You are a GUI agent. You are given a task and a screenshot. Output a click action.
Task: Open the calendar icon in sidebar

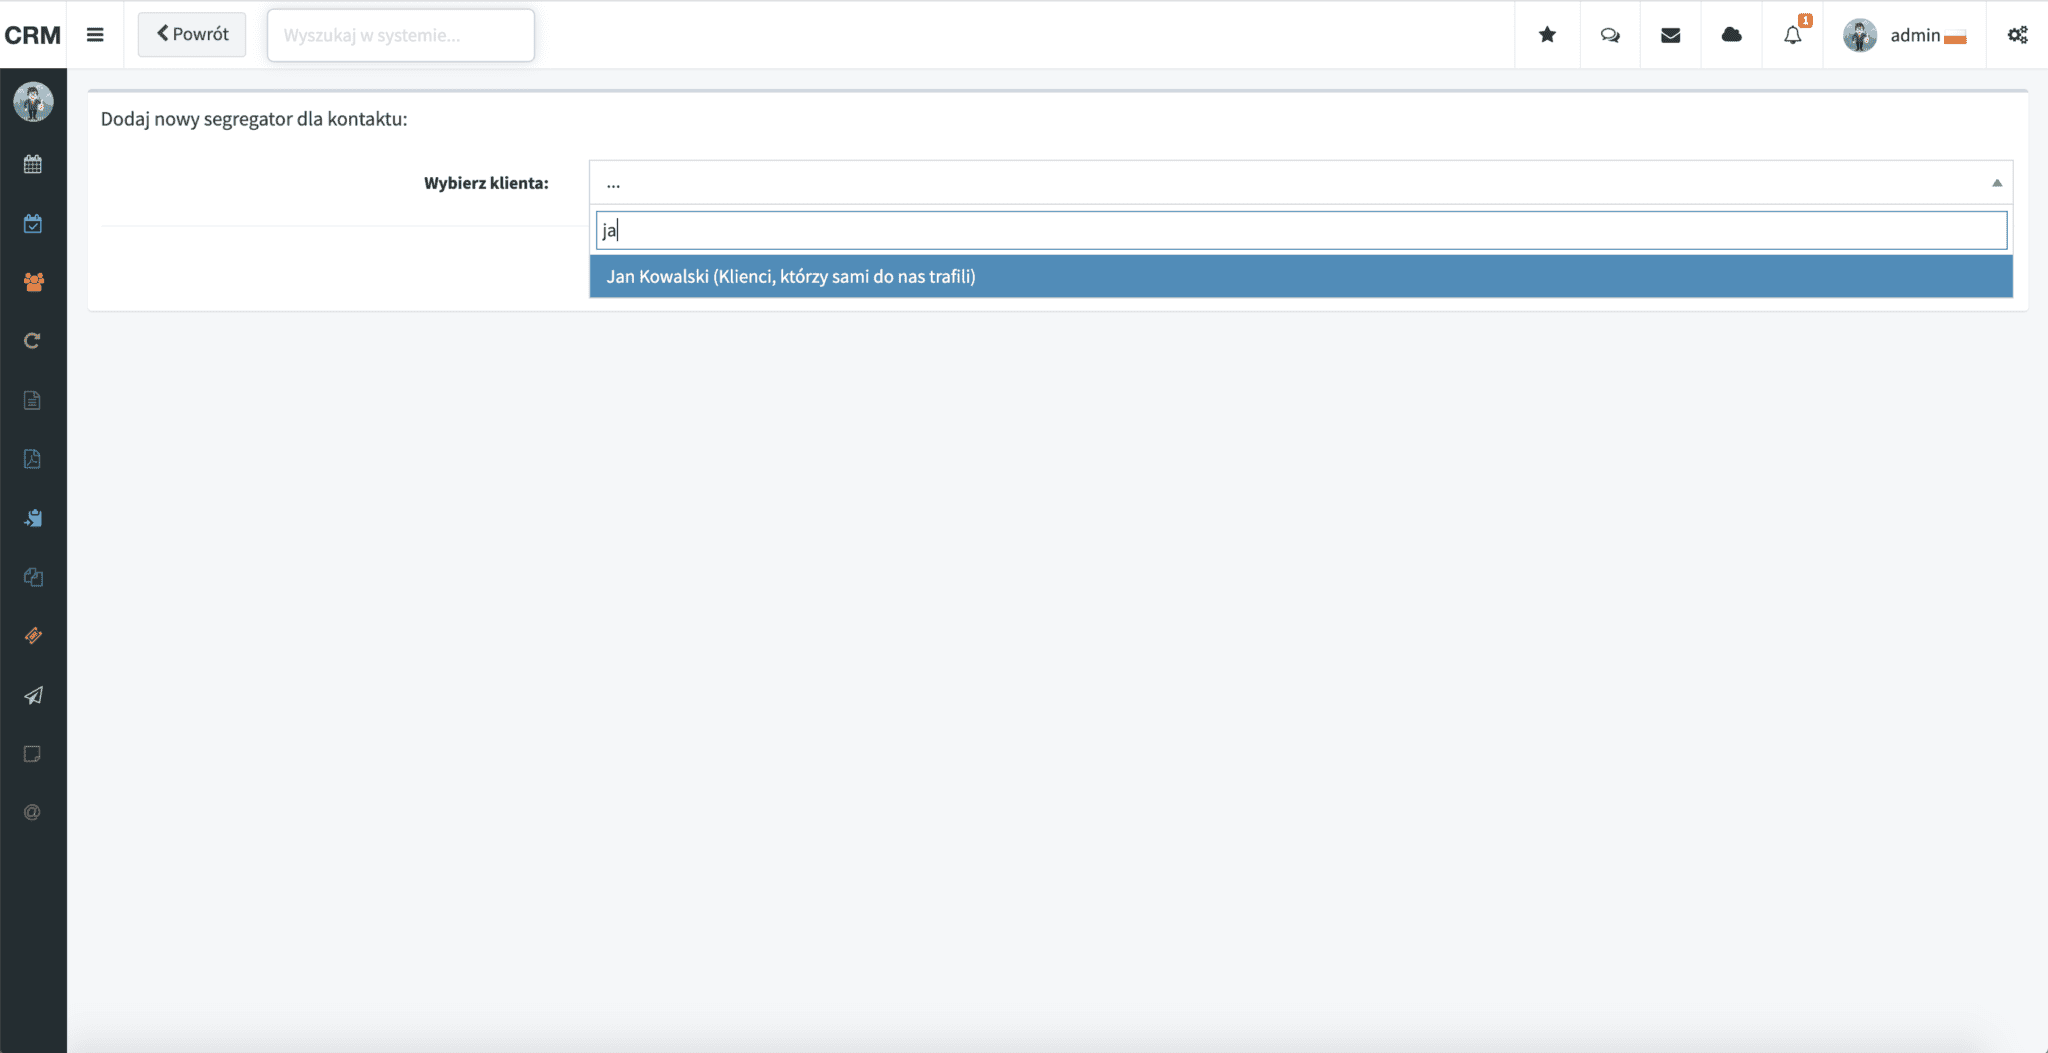[33, 164]
